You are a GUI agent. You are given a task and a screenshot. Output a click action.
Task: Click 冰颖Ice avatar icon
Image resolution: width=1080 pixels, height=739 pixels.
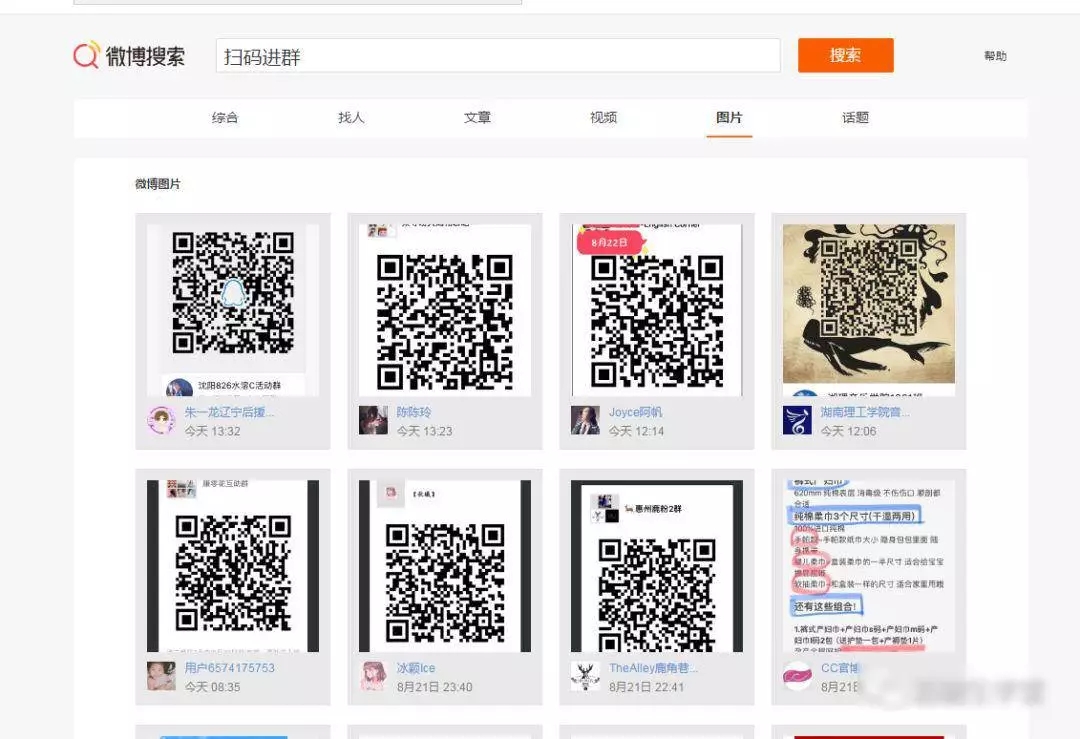(x=373, y=676)
